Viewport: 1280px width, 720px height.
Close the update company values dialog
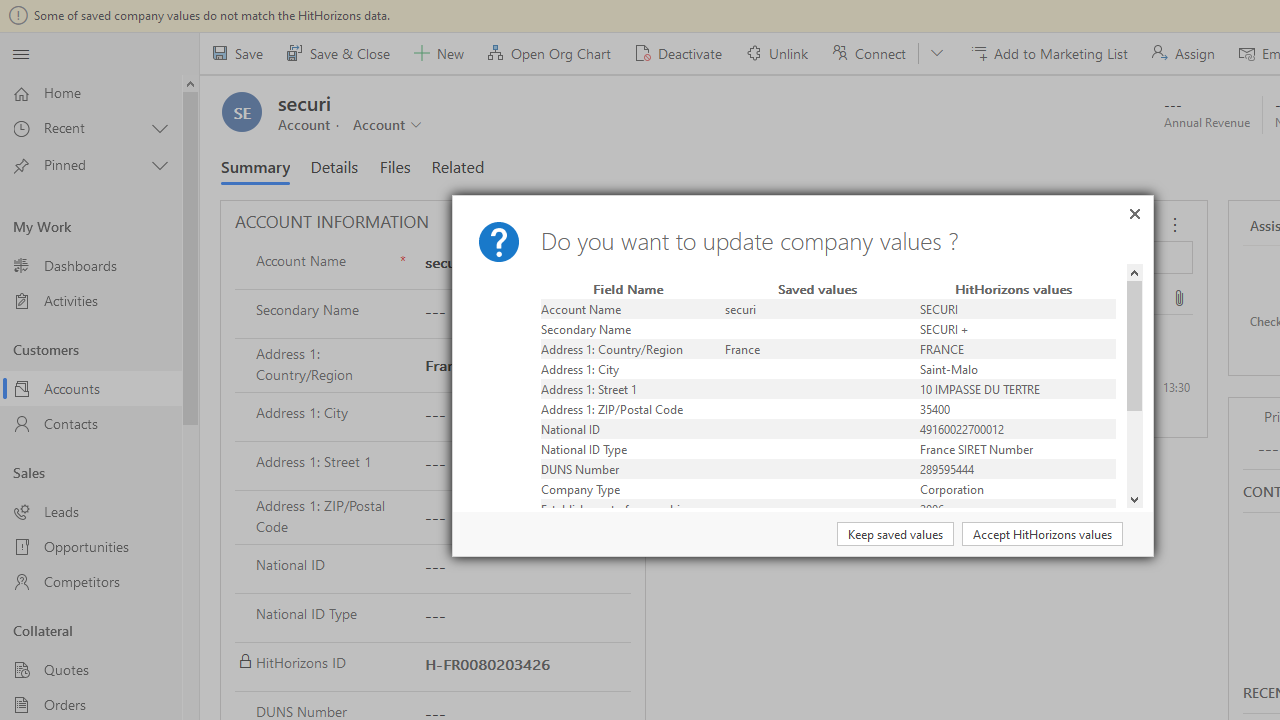click(1134, 214)
